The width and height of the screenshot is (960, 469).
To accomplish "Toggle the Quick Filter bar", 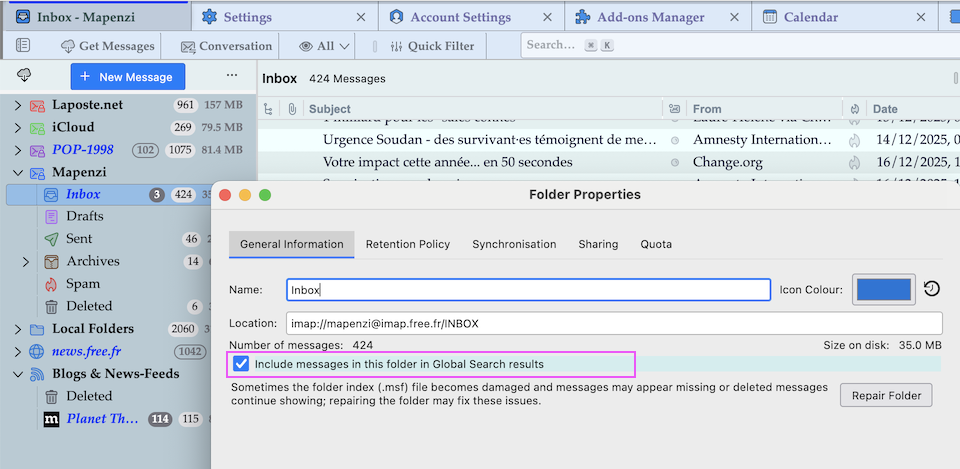I will pyautogui.click(x=430, y=46).
